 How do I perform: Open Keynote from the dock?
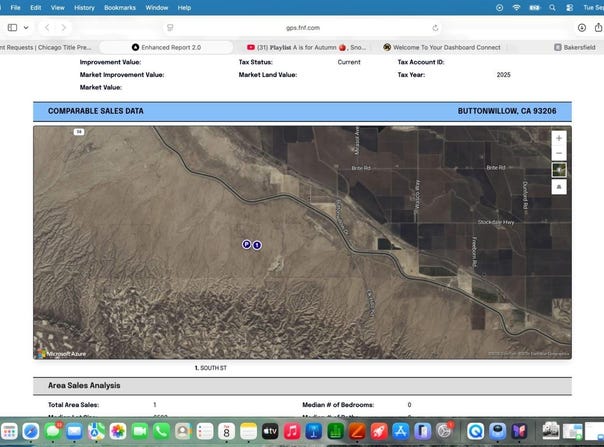(314, 431)
